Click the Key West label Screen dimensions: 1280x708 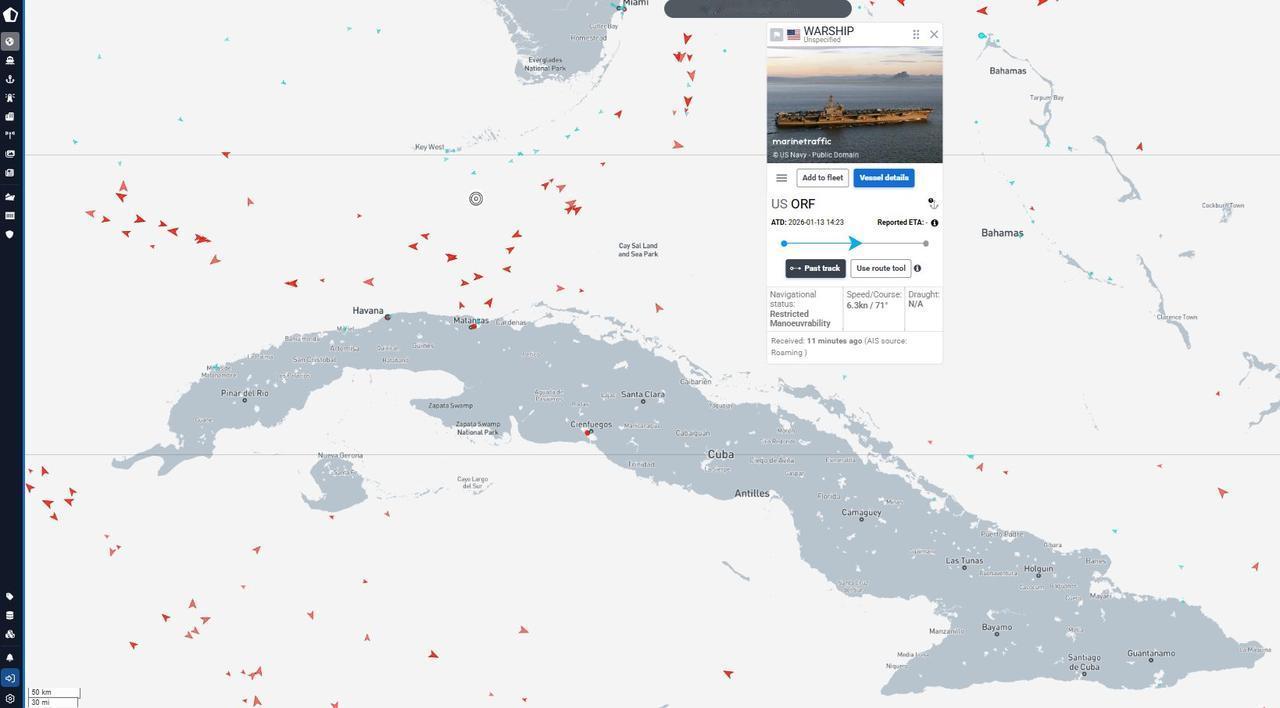click(429, 147)
